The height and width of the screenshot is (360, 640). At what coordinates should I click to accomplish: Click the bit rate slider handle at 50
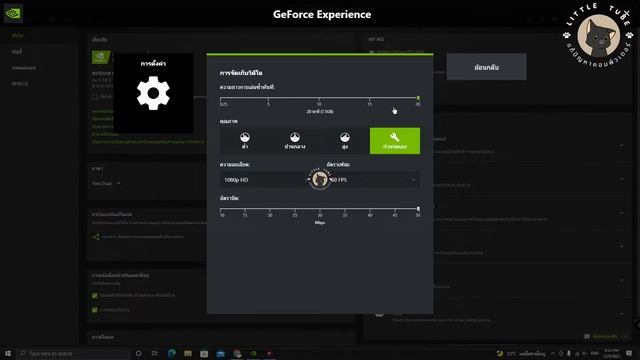coord(418,209)
